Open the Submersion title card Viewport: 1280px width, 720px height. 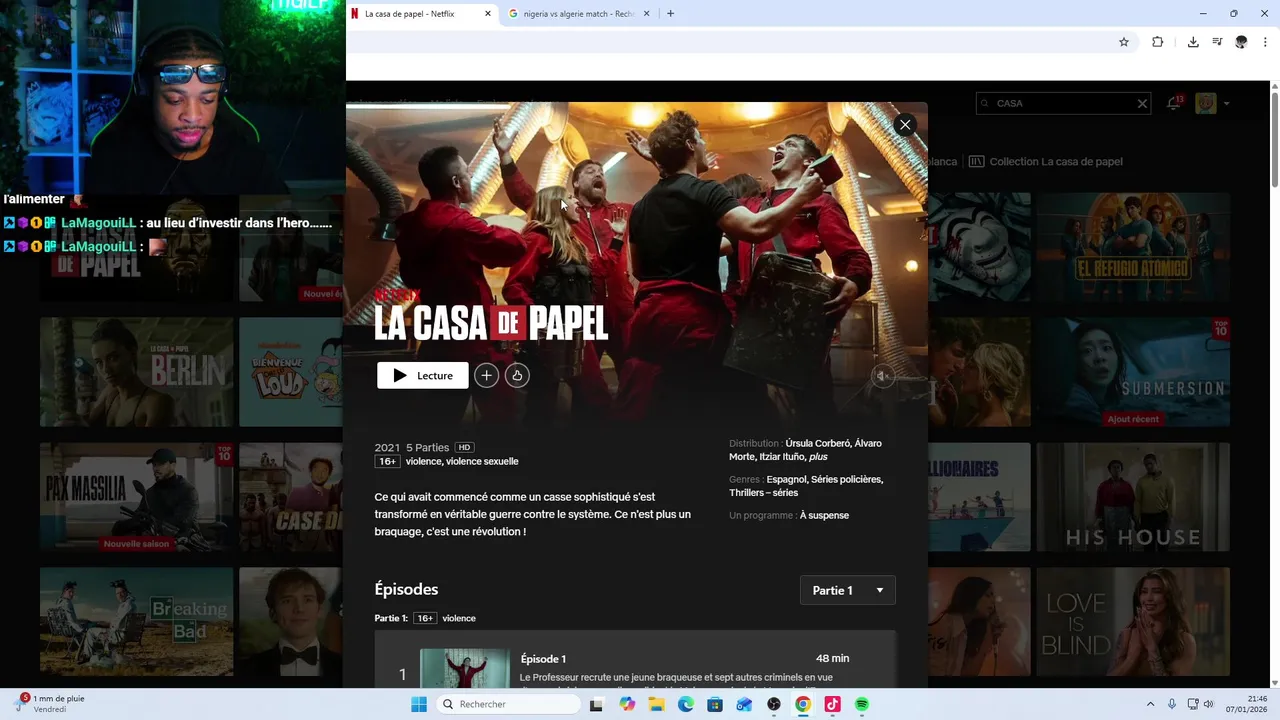[x=1133, y=372]
